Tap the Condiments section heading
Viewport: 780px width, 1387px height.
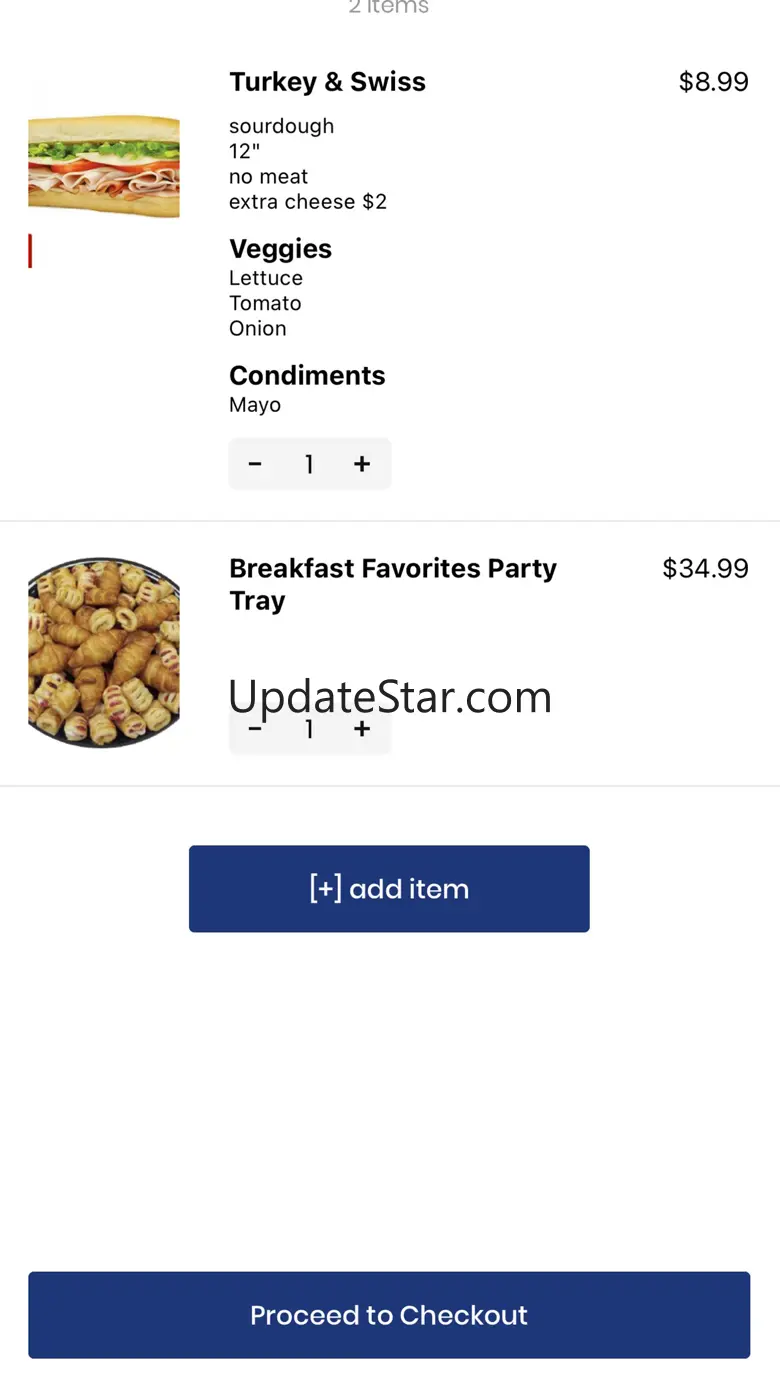[307, 376]
